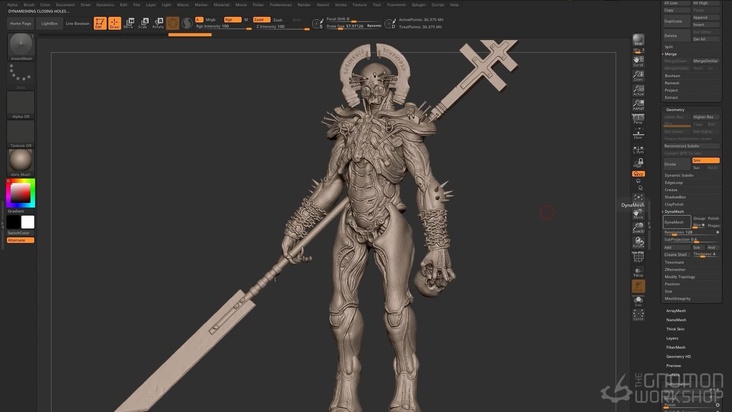Image resolution: width=732 pixels, height=412 pixels.
Task: Toggle the Mrgb mode
Action: [x=211, y=20]
